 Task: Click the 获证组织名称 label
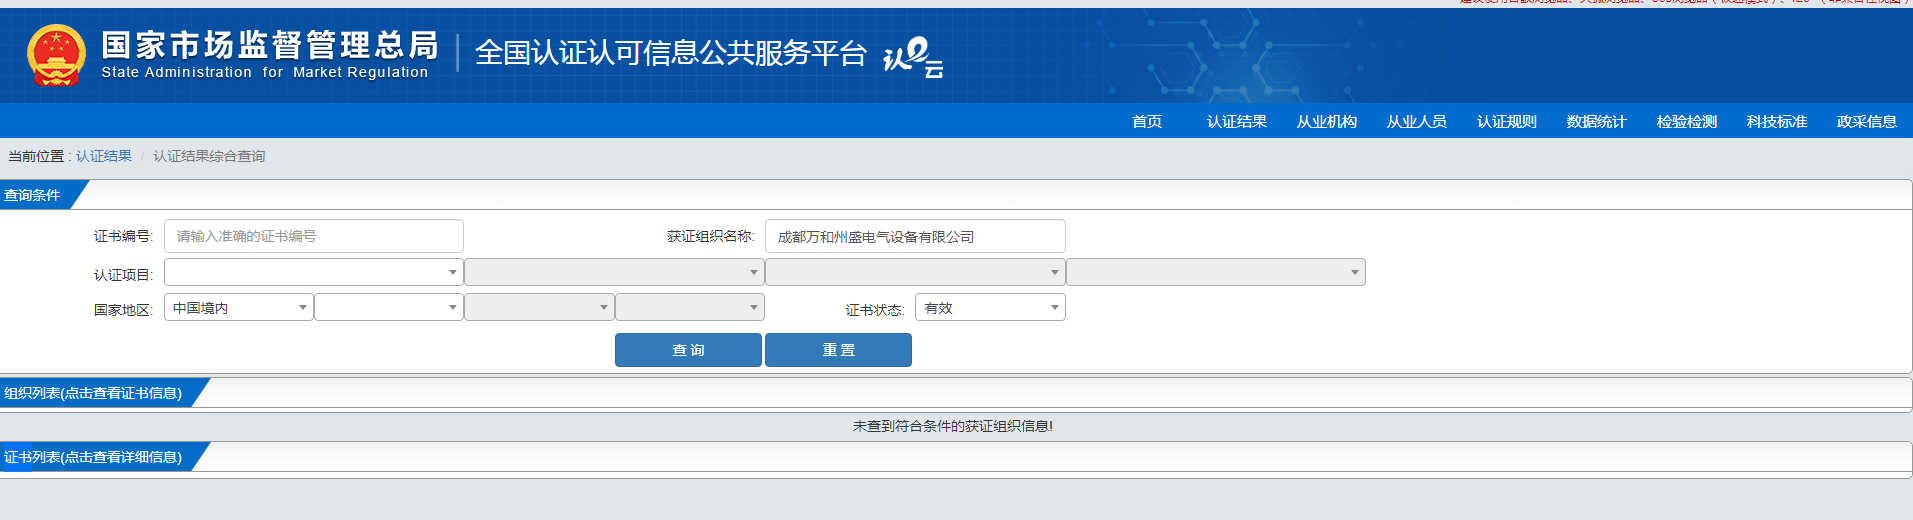tap(711, 236)
